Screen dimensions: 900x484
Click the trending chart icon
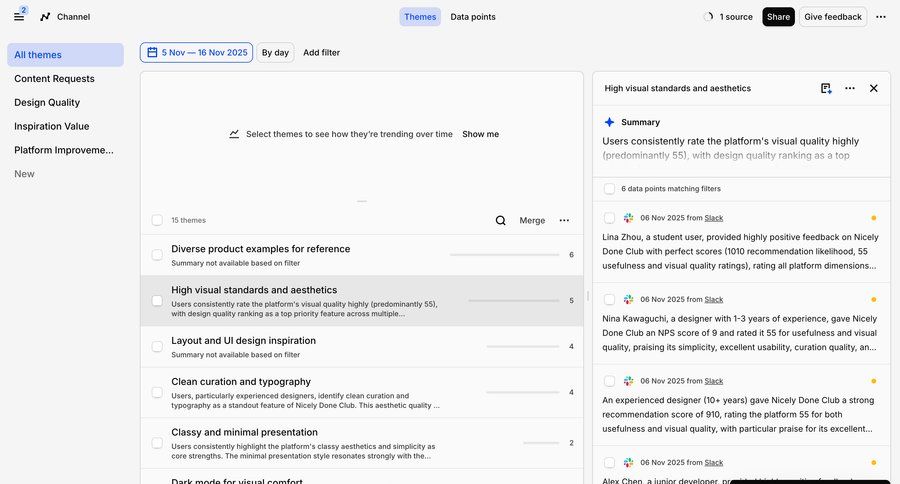234,134
